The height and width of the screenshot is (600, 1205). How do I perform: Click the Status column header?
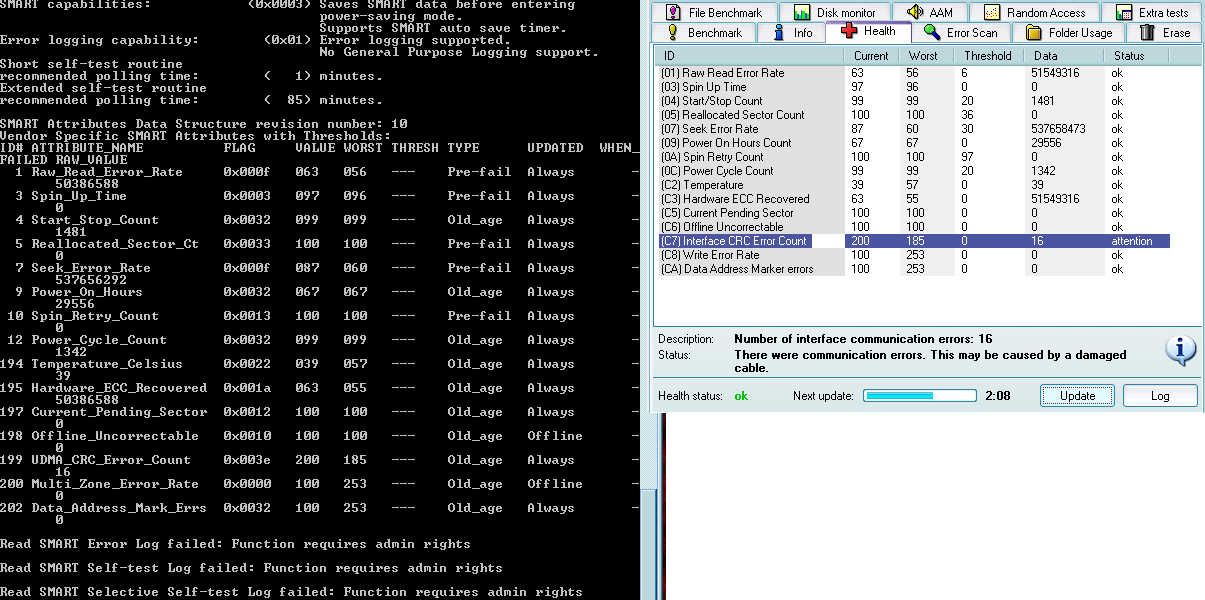tap(1130, 56)
